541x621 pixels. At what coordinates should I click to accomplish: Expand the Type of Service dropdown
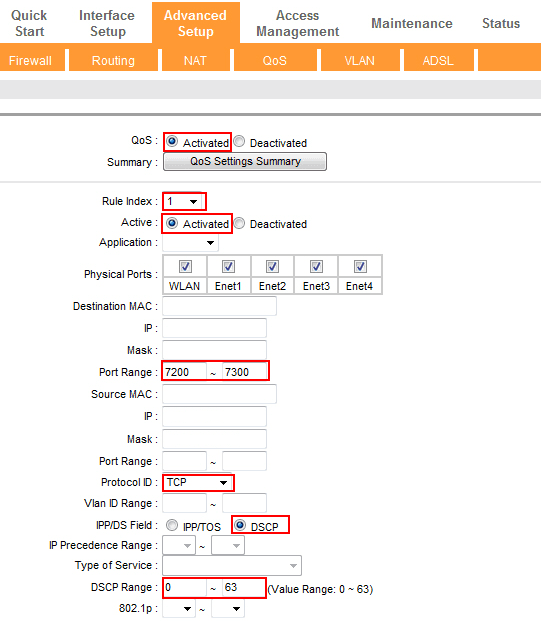pyautogui.click(x=232, y=566)
